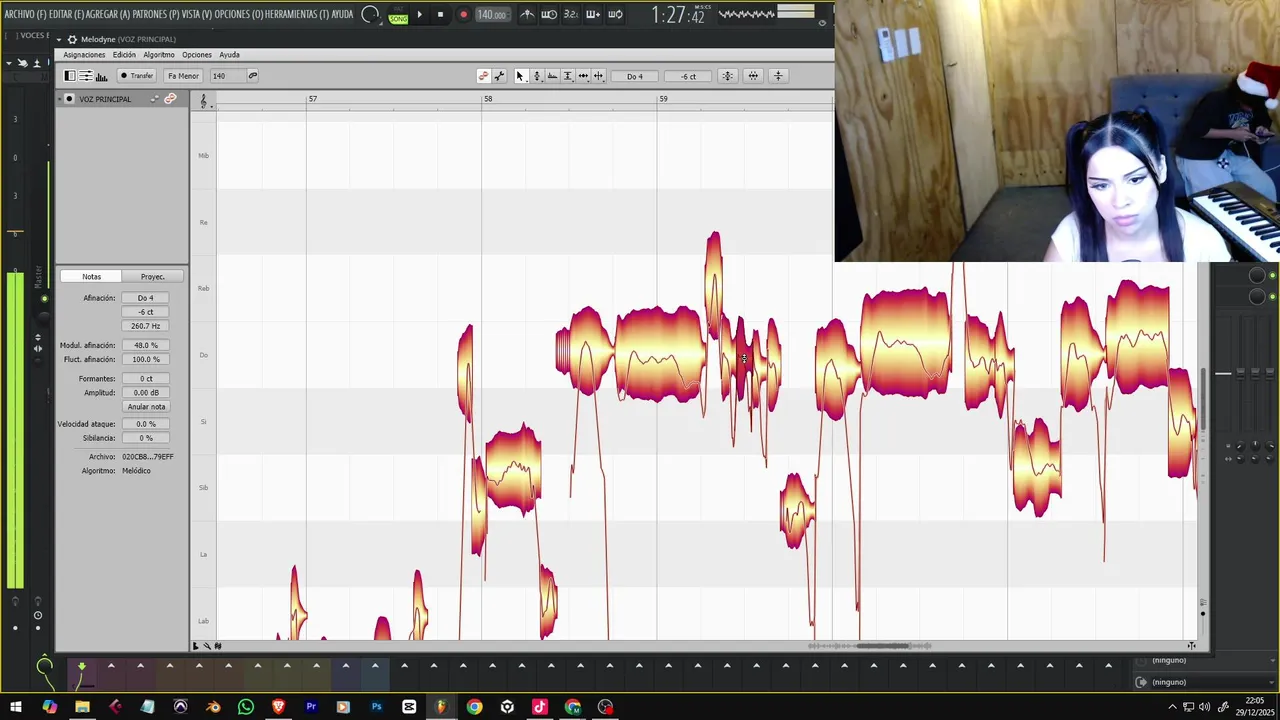Viewport: 1280px width, 720px height.
Task: Show hidden icons in the system tray
Action: pos(1172,707)
